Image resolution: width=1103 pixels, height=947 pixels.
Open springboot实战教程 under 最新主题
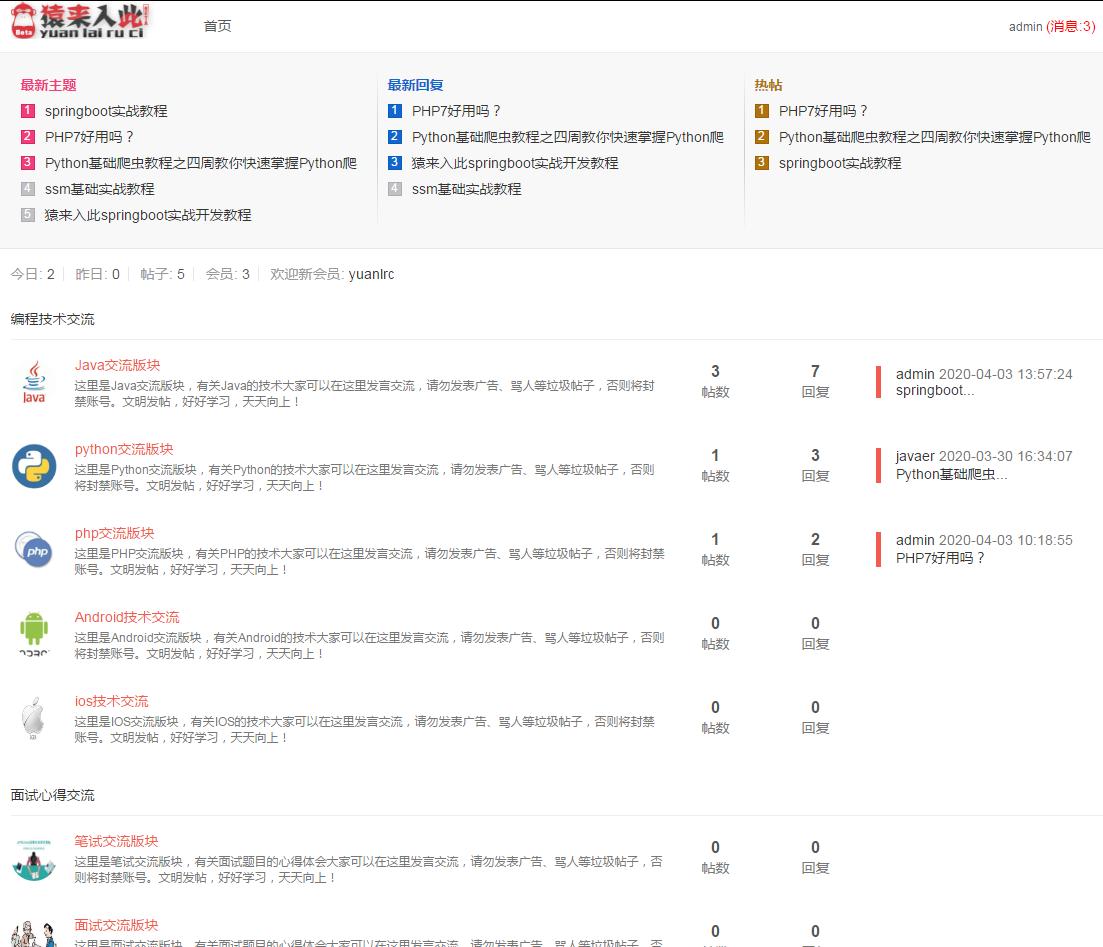[105, 111]
